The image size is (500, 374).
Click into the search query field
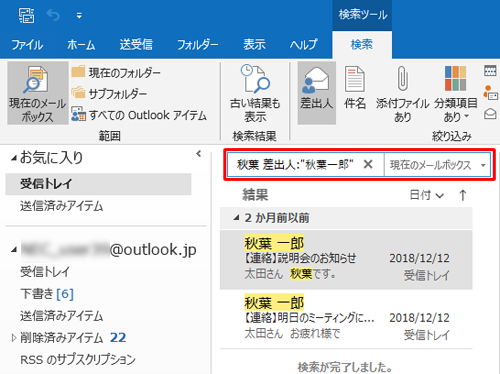click(x=295, y=164)
